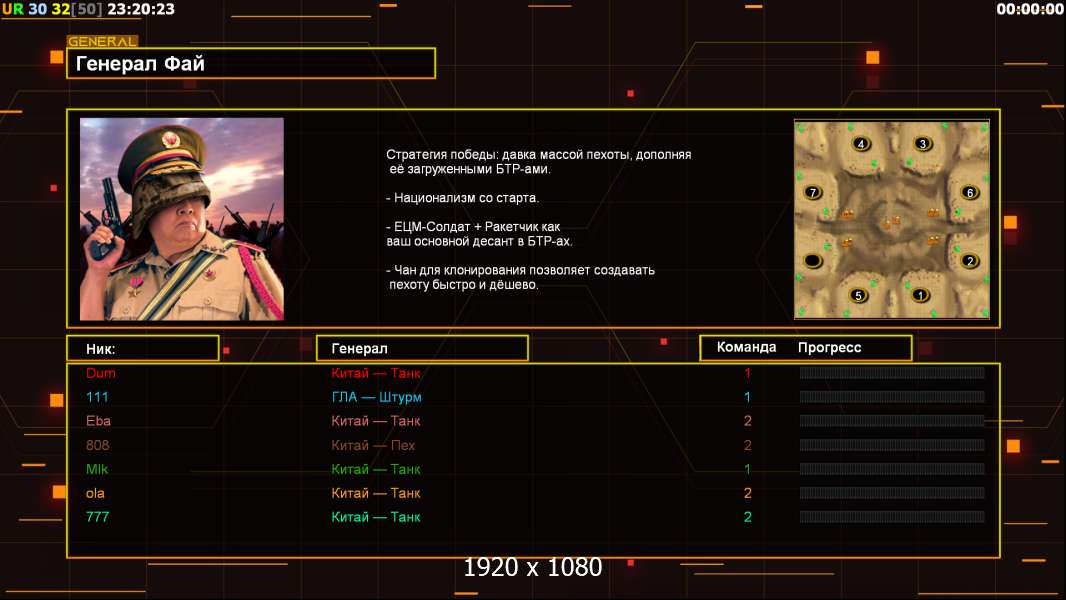Click the yellow GENERAL tag label
Viewport: 1066px width, 600px height.
[x=103, y=41]
